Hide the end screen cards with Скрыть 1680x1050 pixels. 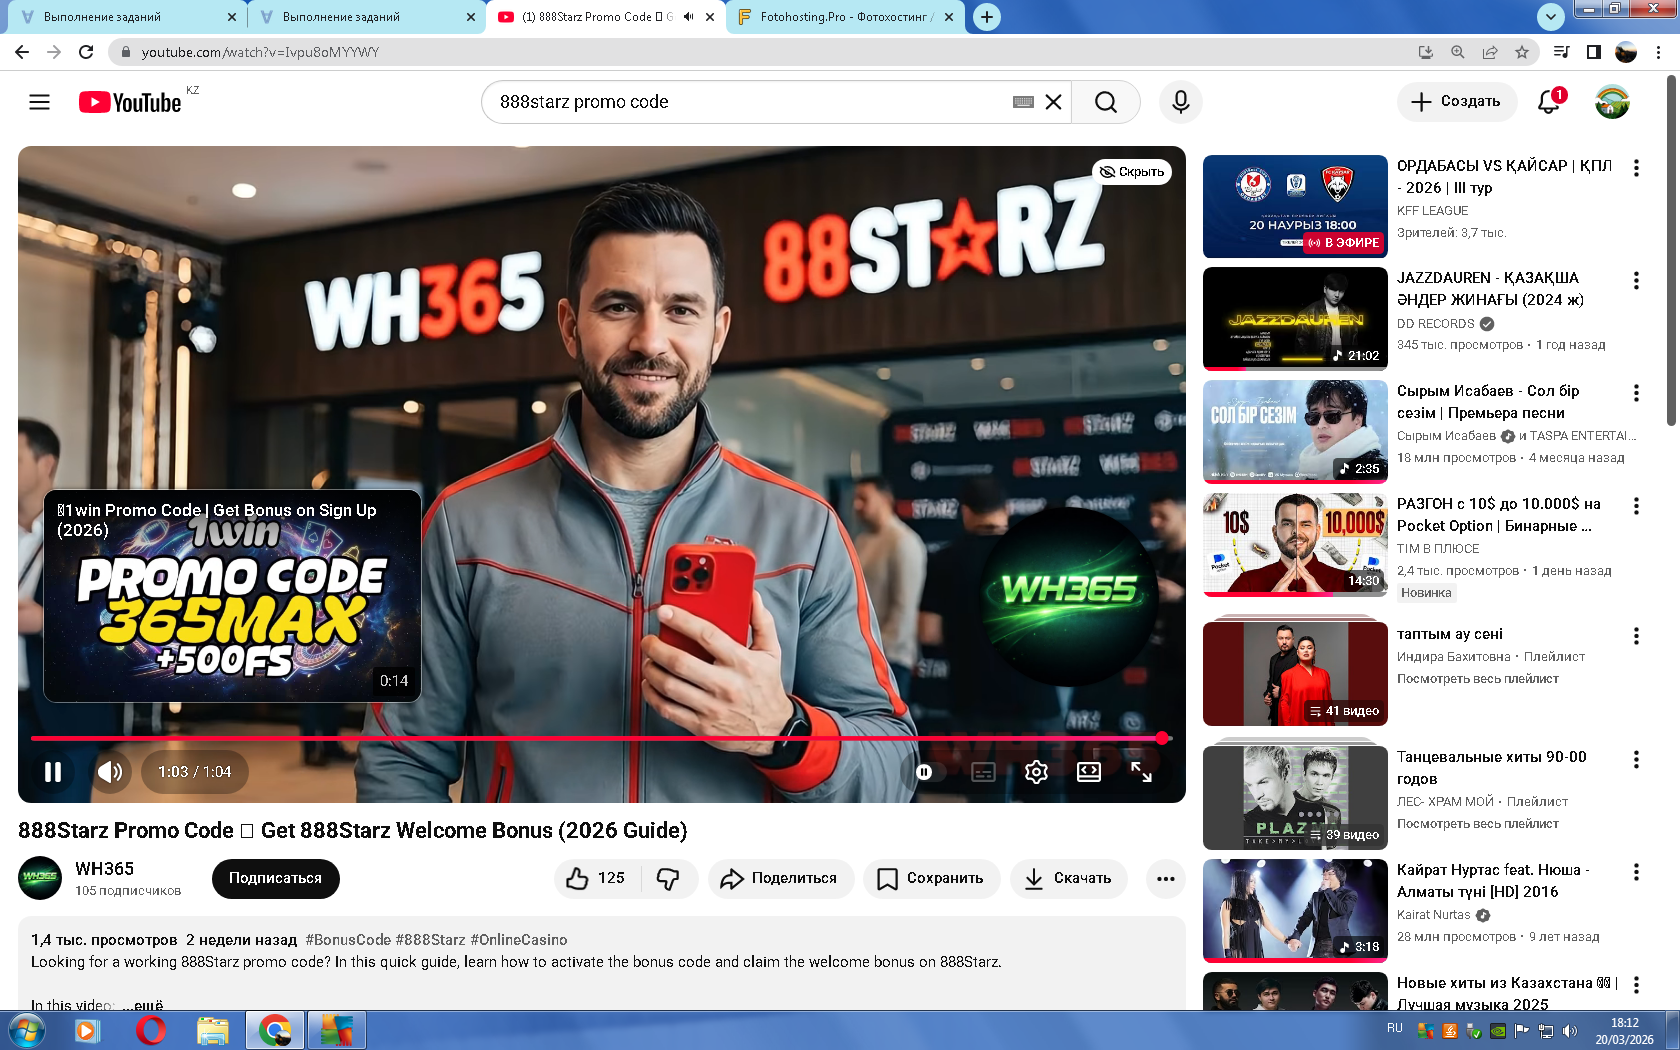point(1132,172)
